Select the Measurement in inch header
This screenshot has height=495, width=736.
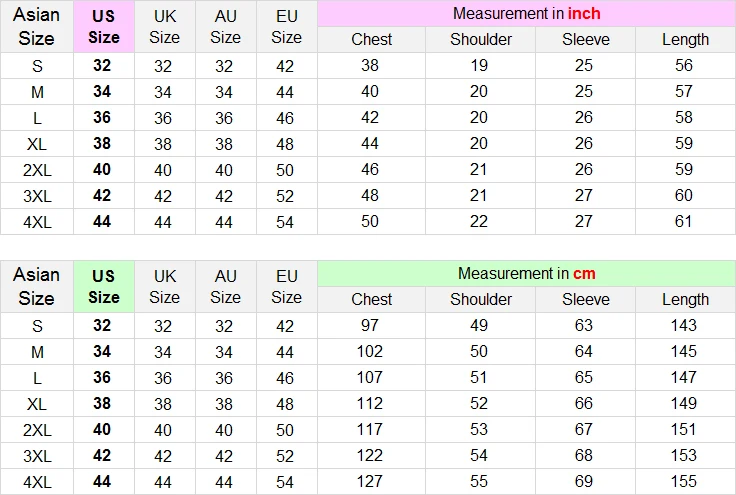tap(526, 14)
